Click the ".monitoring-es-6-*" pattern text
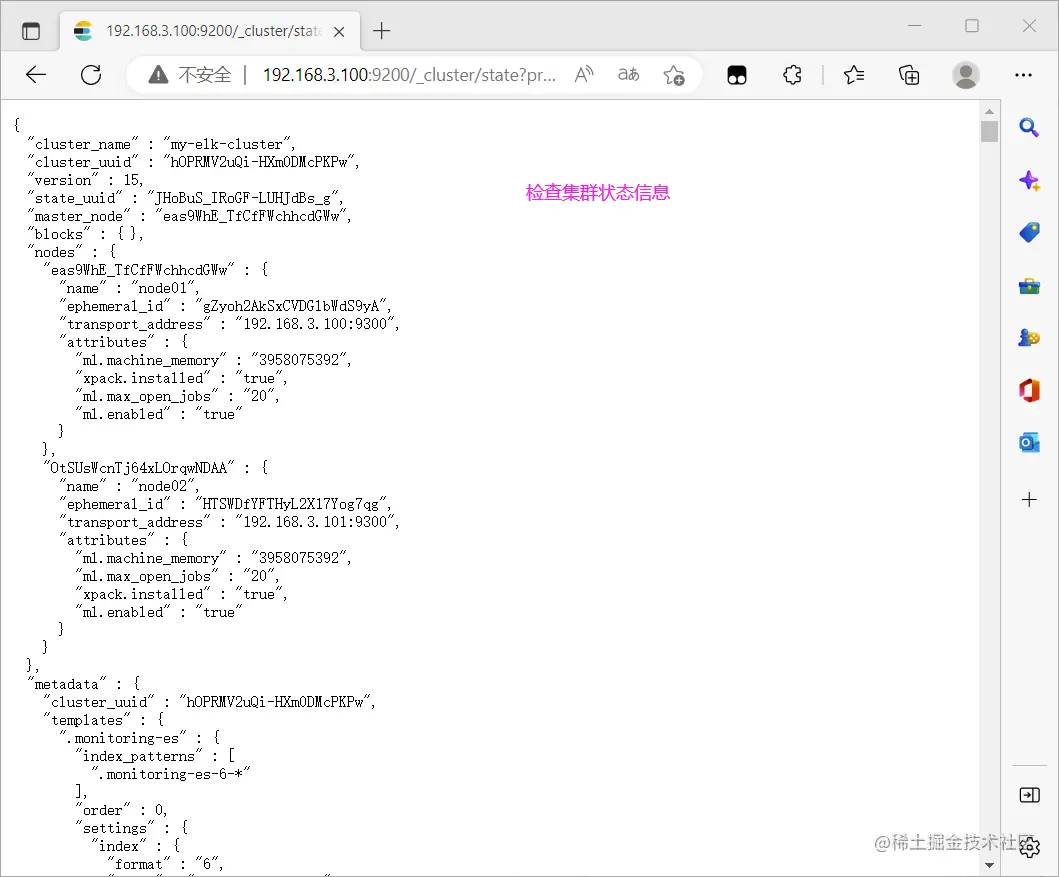This screenshot has height=877, width=1059. click(171, 774)
